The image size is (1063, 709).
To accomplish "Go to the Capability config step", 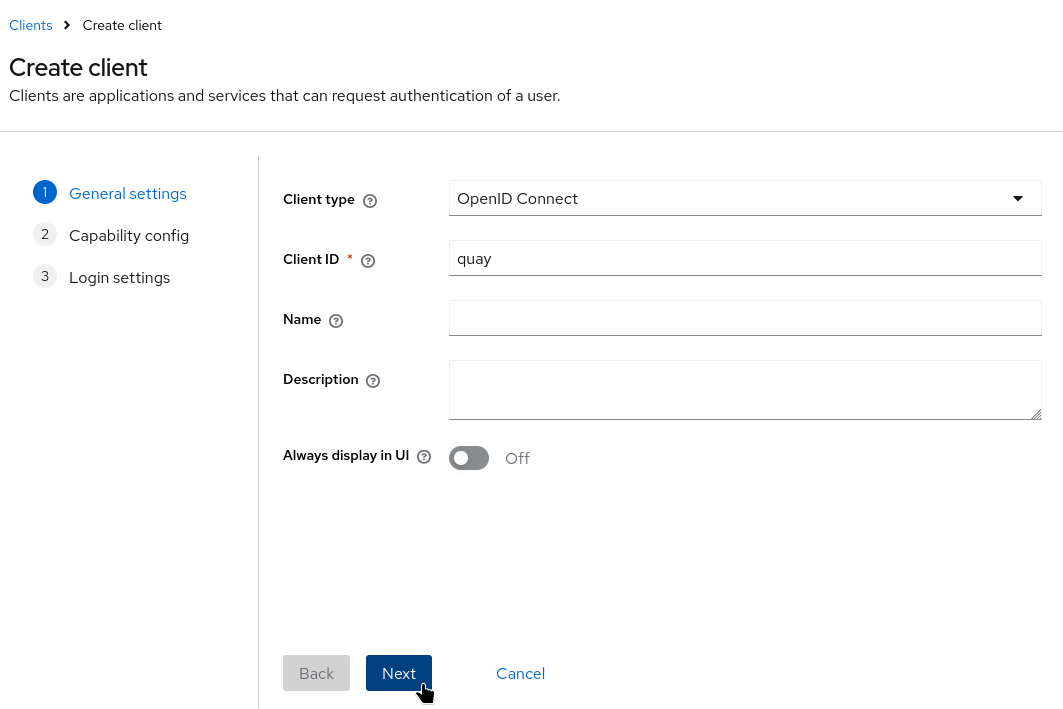I will [129, 236].
